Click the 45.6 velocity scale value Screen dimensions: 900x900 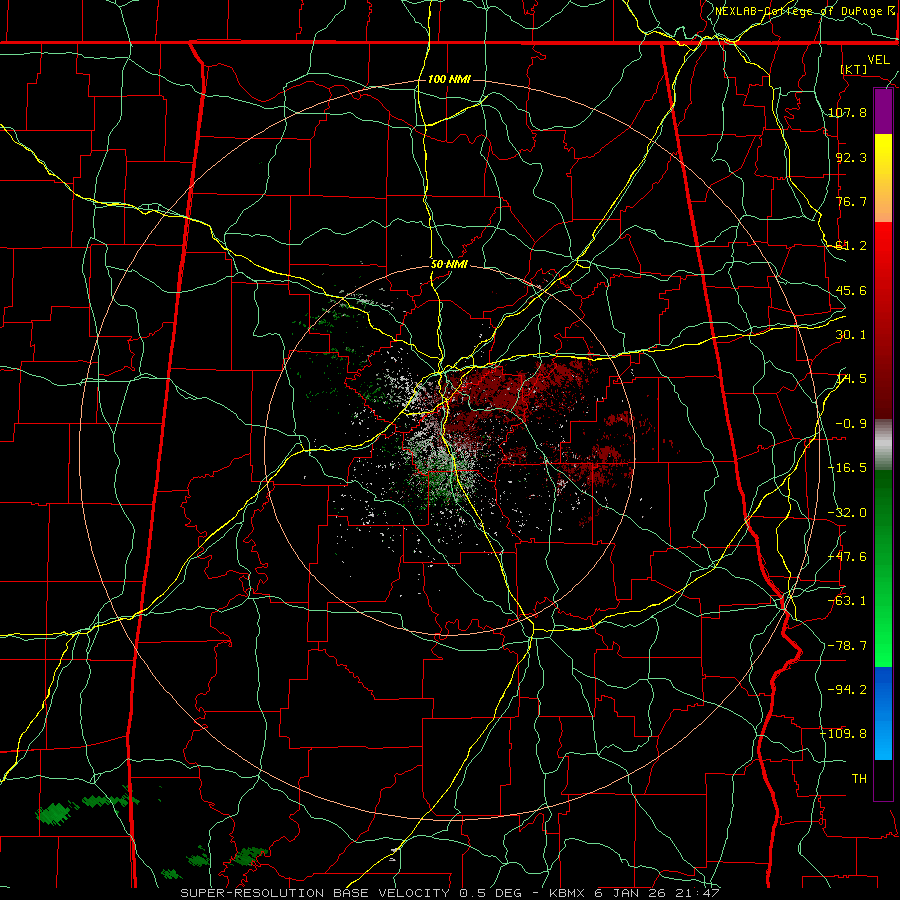(x=851, y=290)
